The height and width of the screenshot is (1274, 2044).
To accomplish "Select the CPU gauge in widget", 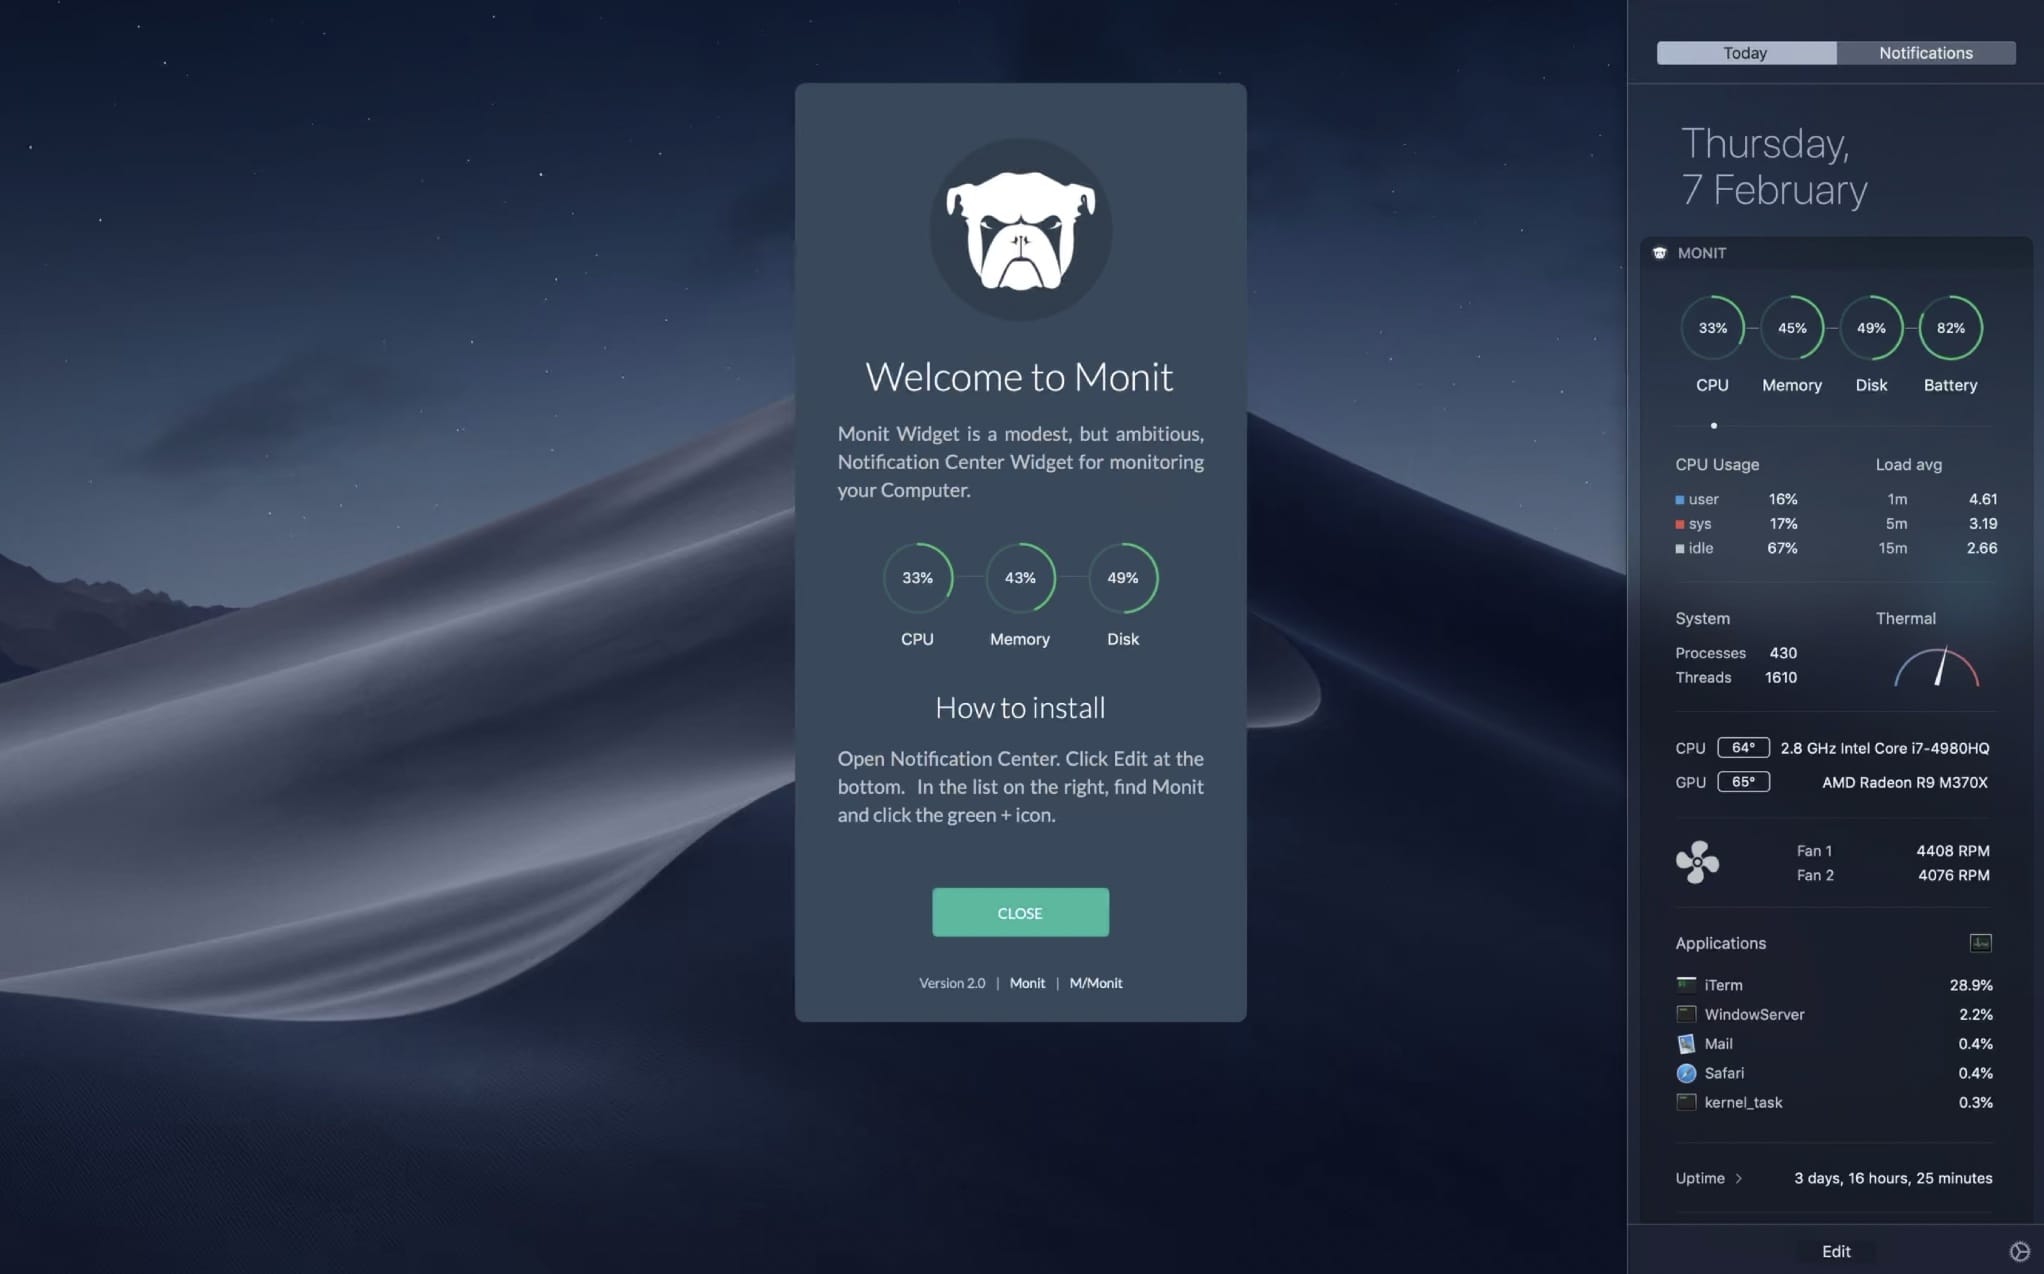I will pos(1712,328).
